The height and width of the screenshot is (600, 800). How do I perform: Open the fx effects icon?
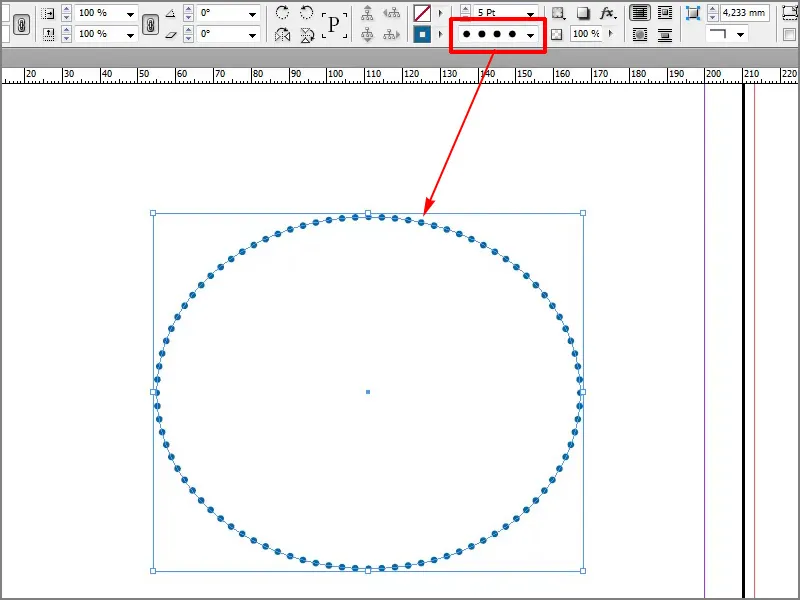[604, 11]
